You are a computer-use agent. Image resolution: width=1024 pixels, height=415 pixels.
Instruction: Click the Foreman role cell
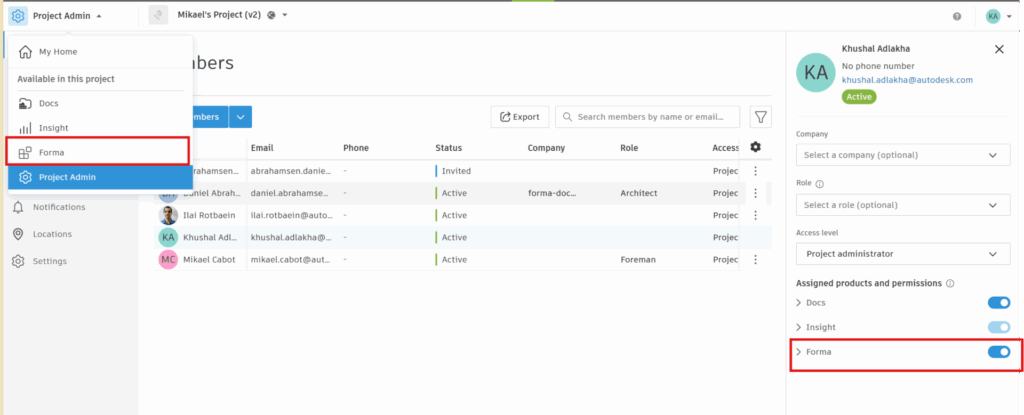(x=638, y=259)
